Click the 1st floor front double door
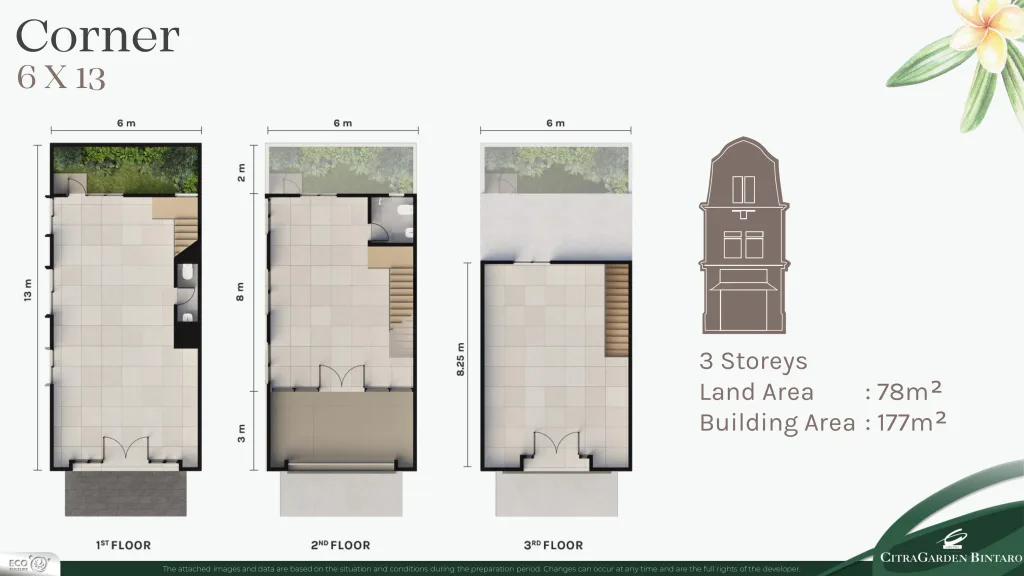Screen dimensions: 1024x576 tap(125, 451)
